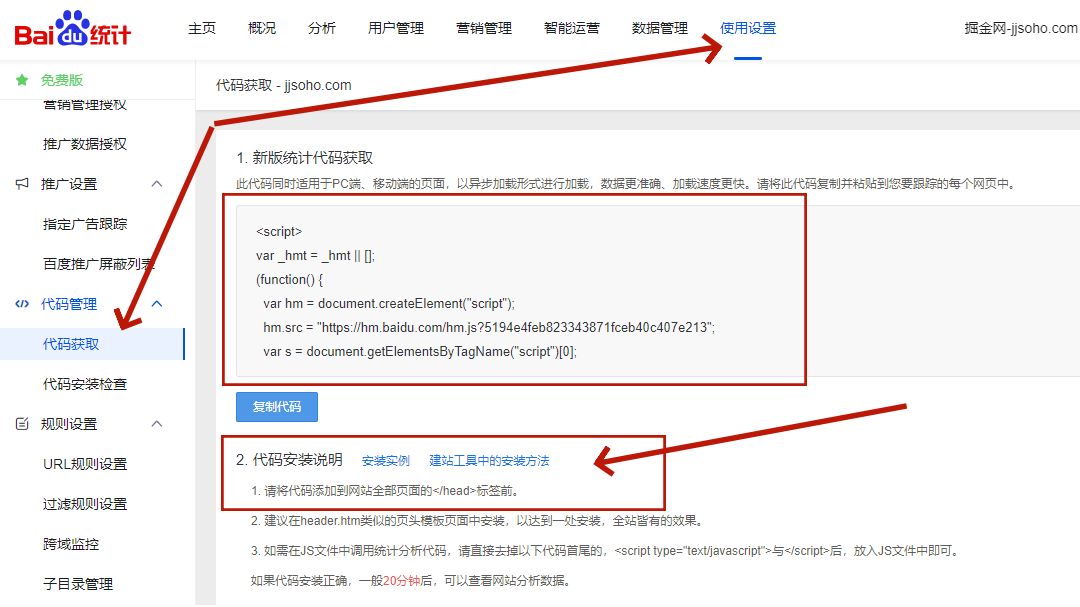1080x607 pixels.
Task: Go to 用户管理 tab
Action: [x=396, y=28]
